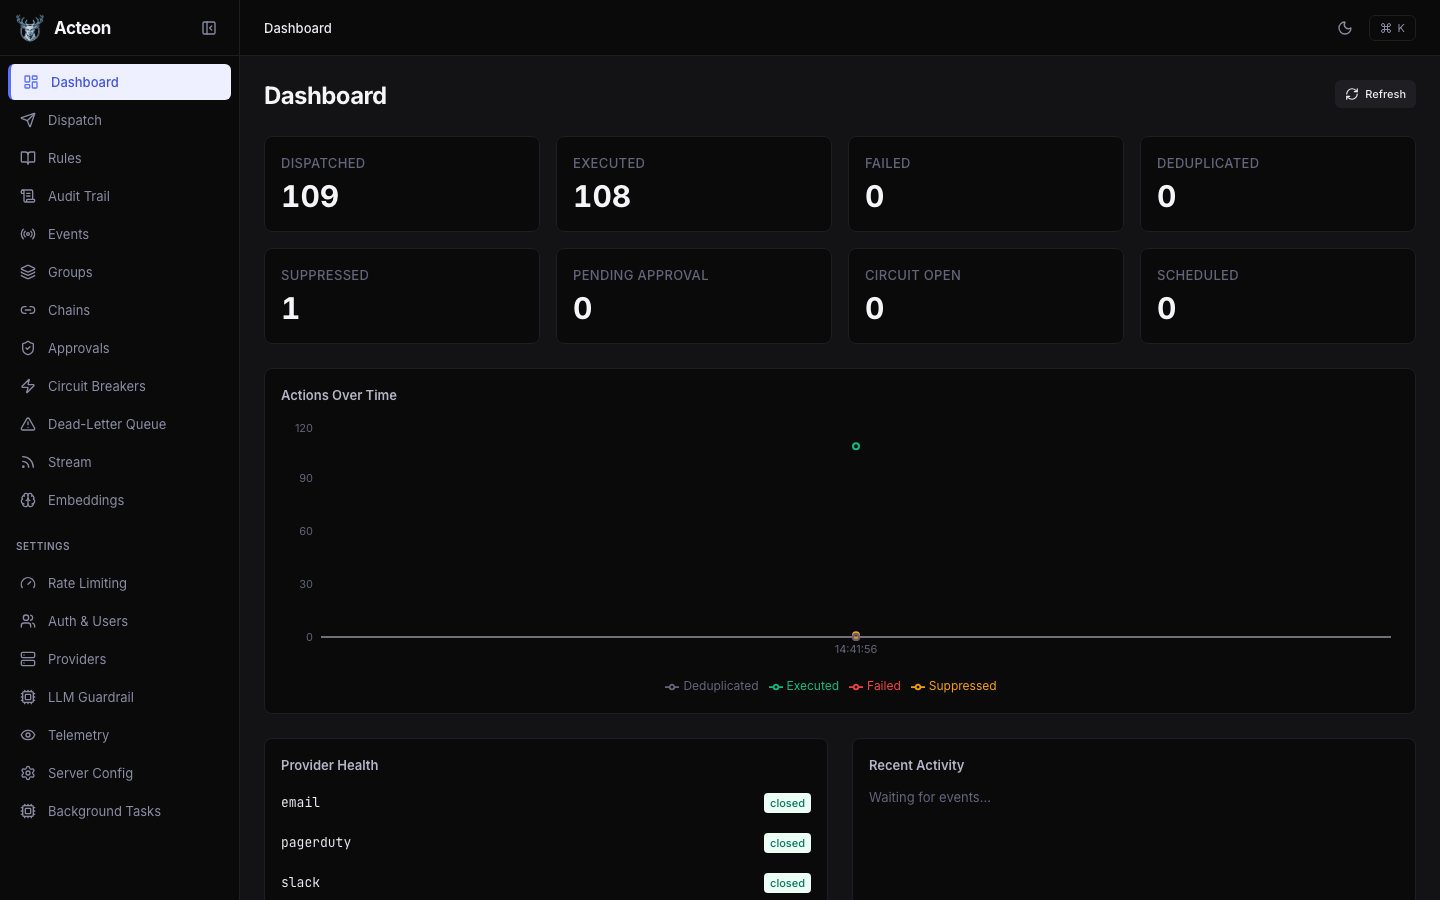The width and height of the screenshot is (1440, 900).
Task: Select the Events broadcast icon
Action: tap(28, 234)
